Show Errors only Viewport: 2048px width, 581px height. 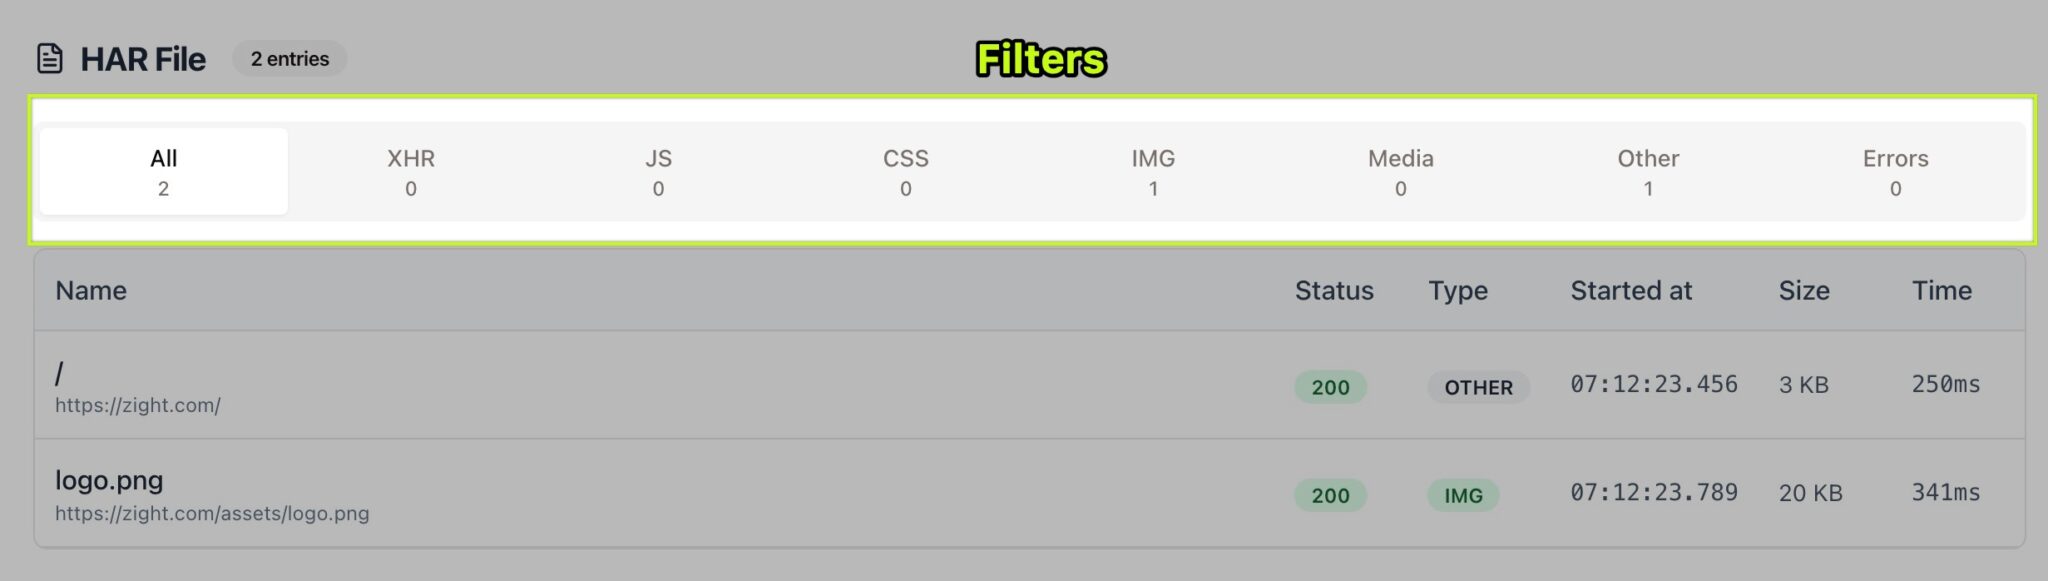1895,170
